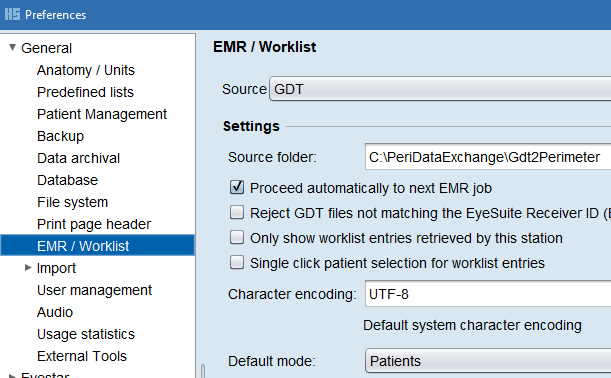Enable Reject GDT files not matching checkbox
The width and height of the screenshot is (611, 378).
[x=237, y=212]
